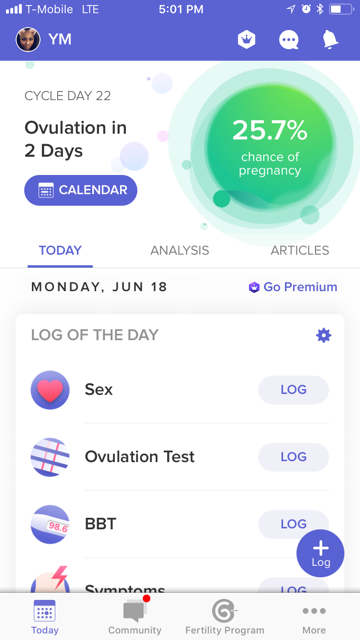The image size is (360, 640).
Task: Open the CALENDAR button
Action: pyautogui.click(x=81, y=190)
